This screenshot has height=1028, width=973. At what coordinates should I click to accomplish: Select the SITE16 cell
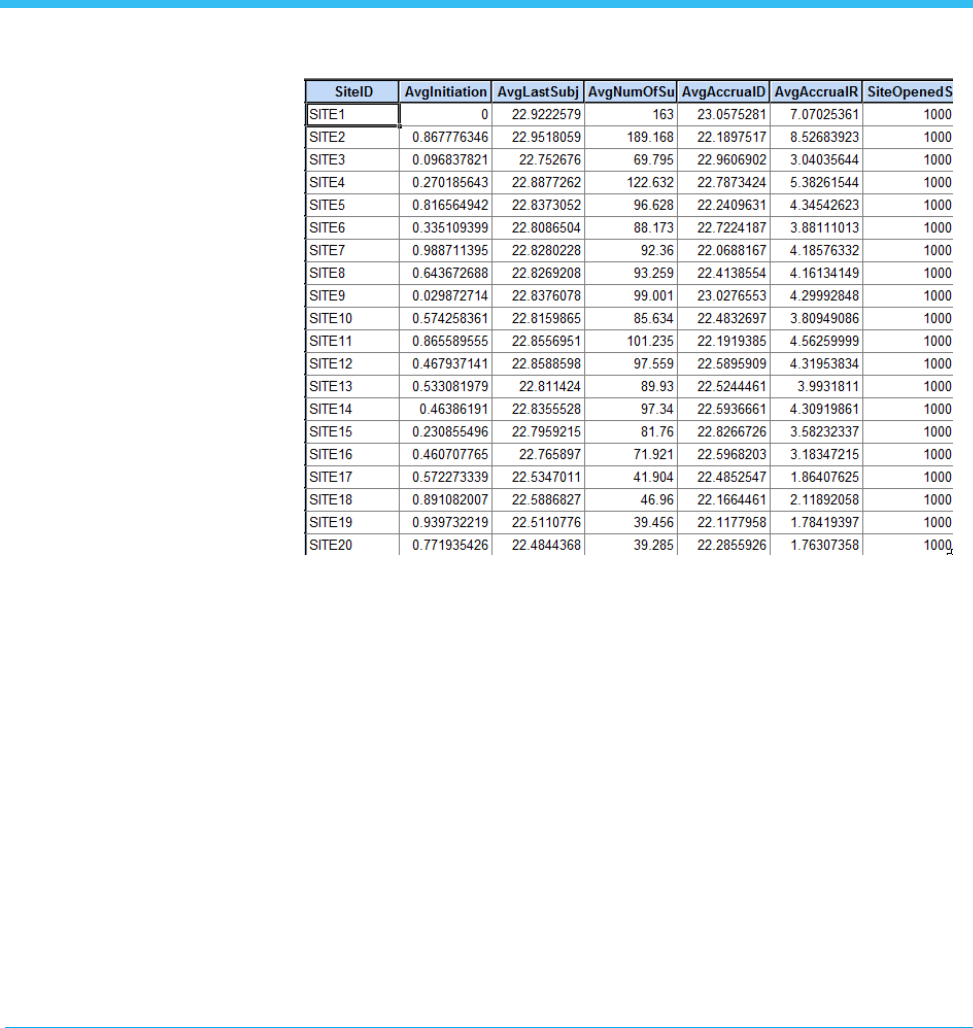[x=353, y=454]
